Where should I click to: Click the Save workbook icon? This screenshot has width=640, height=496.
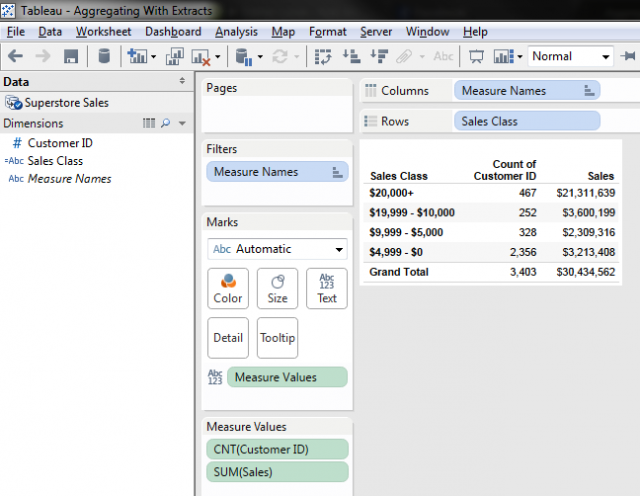pos(71,57)
